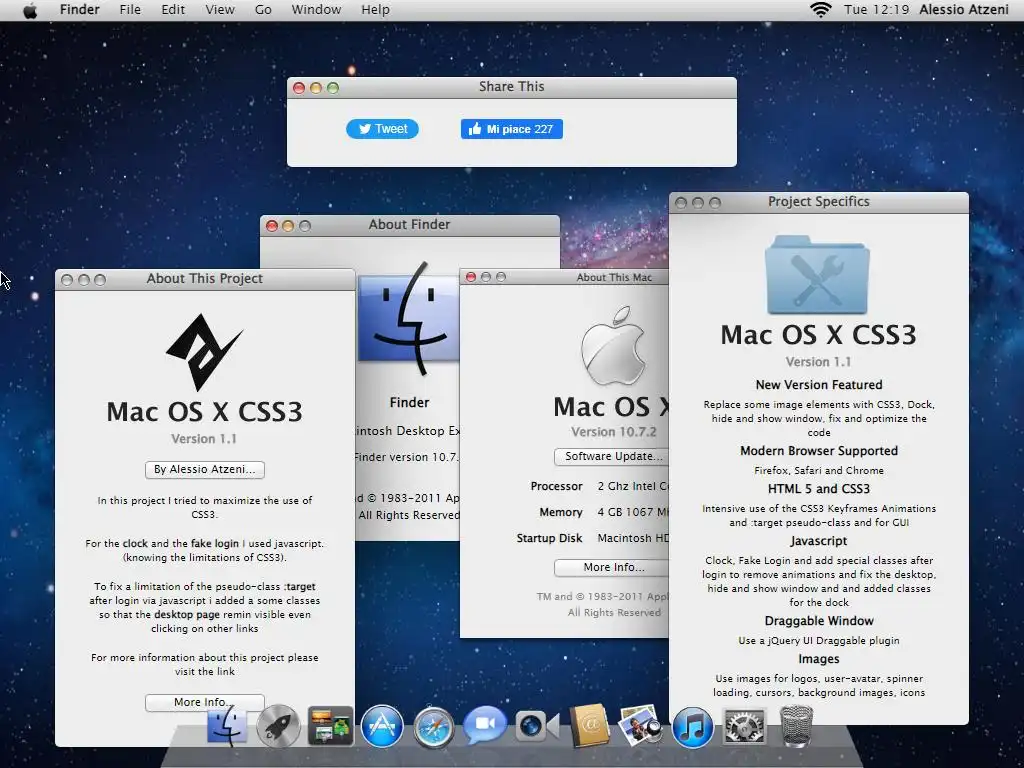This screenshot has height=768, width=1024.
Task: Minimize the About Finder window
Action: point(288,226)
